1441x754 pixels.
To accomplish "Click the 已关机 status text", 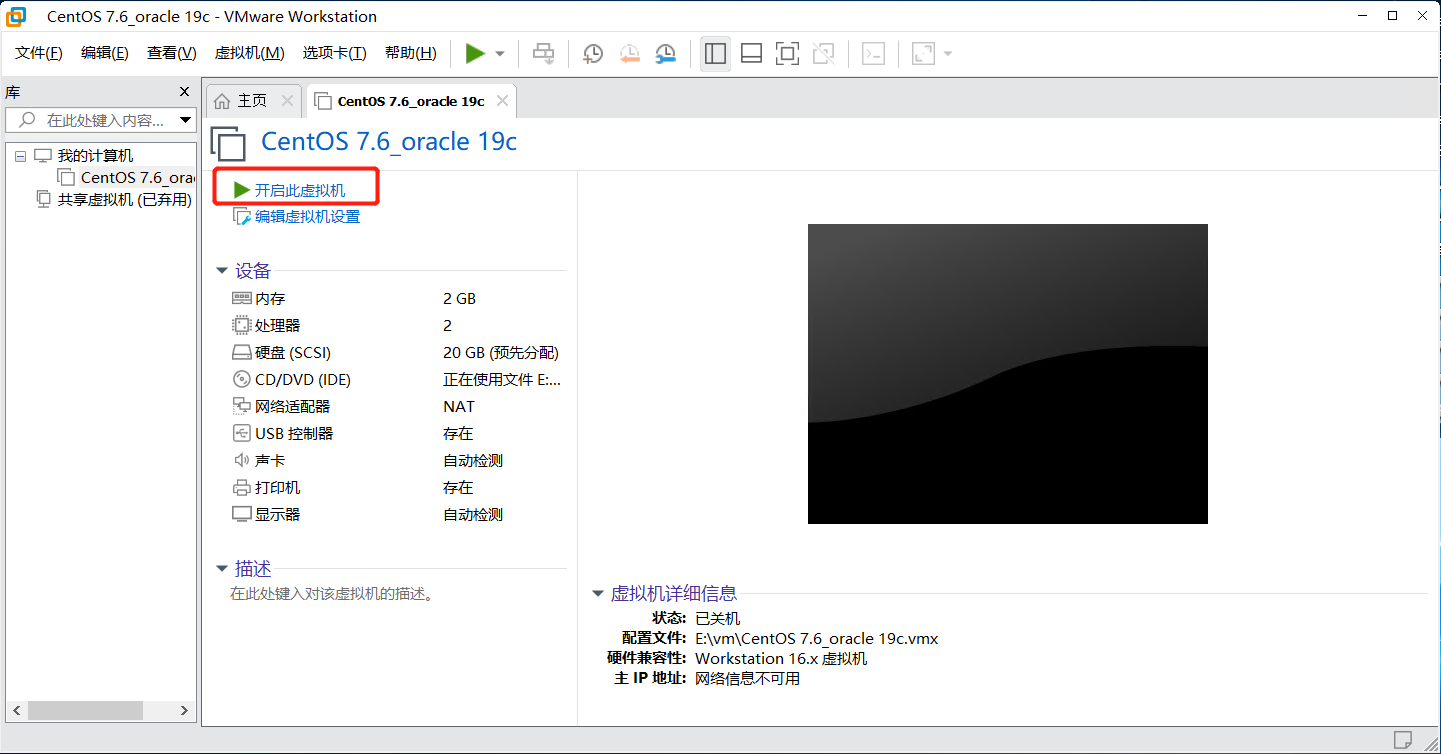I will [718, 618].
